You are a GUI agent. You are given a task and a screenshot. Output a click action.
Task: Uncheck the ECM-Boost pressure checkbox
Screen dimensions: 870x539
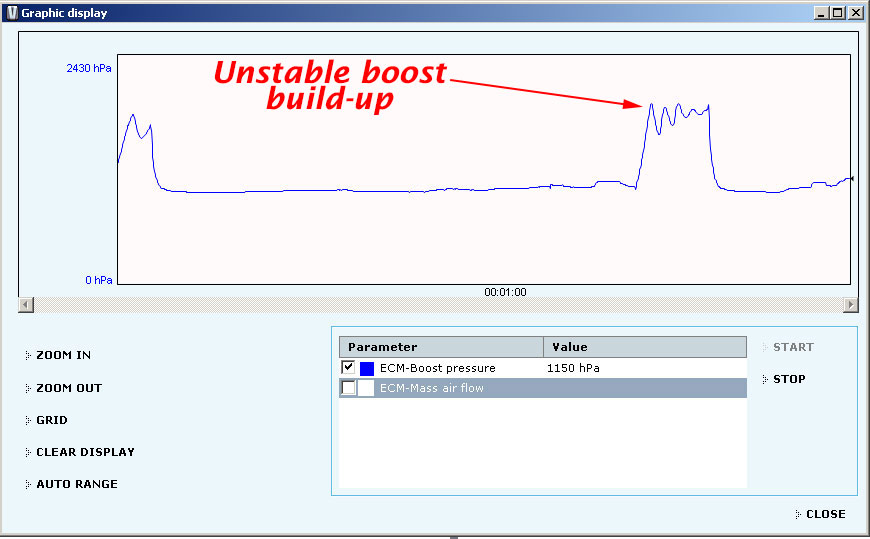pos(348,367)
